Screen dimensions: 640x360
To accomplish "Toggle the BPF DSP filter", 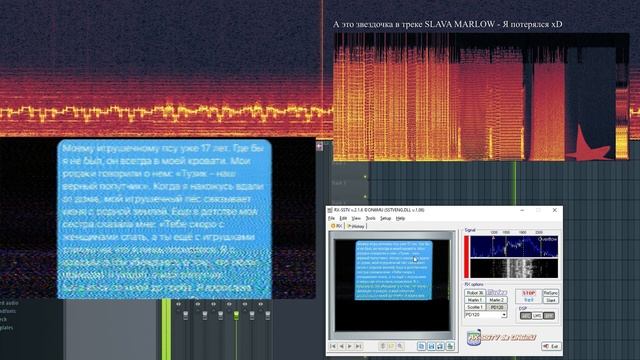I will pyautogui.click(x=549, y=316).
